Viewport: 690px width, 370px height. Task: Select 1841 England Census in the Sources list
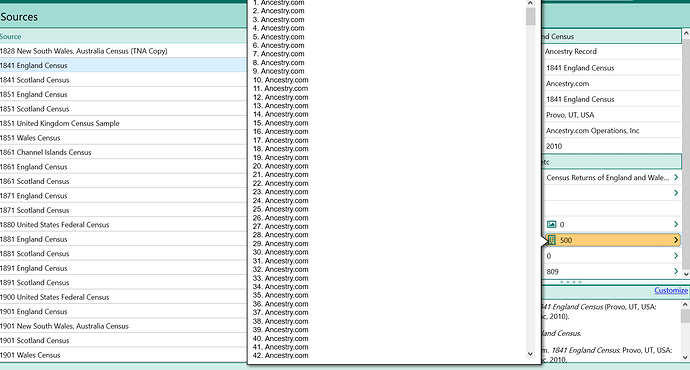[x=123, y=66]
